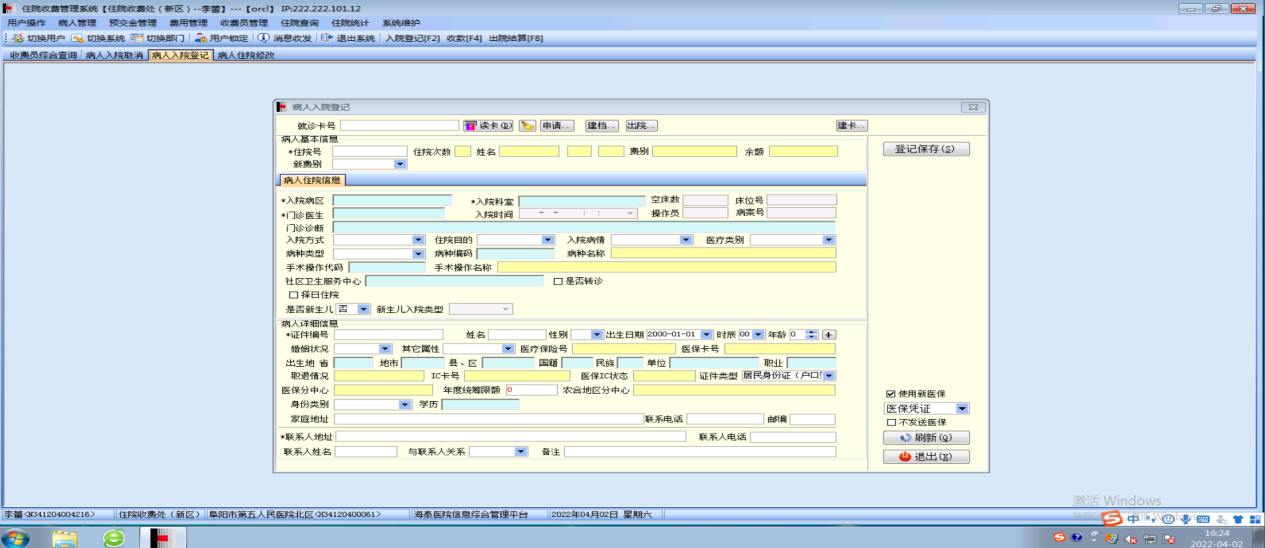Screen dimensions: 1265x548
Task: Click the 用户锁定 toolbar icon
Action: (201, 38)
